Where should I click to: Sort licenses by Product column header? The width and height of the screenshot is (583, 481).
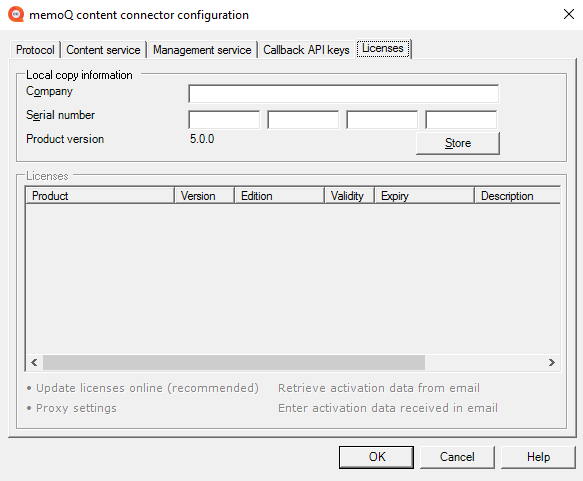pos(100,196)
